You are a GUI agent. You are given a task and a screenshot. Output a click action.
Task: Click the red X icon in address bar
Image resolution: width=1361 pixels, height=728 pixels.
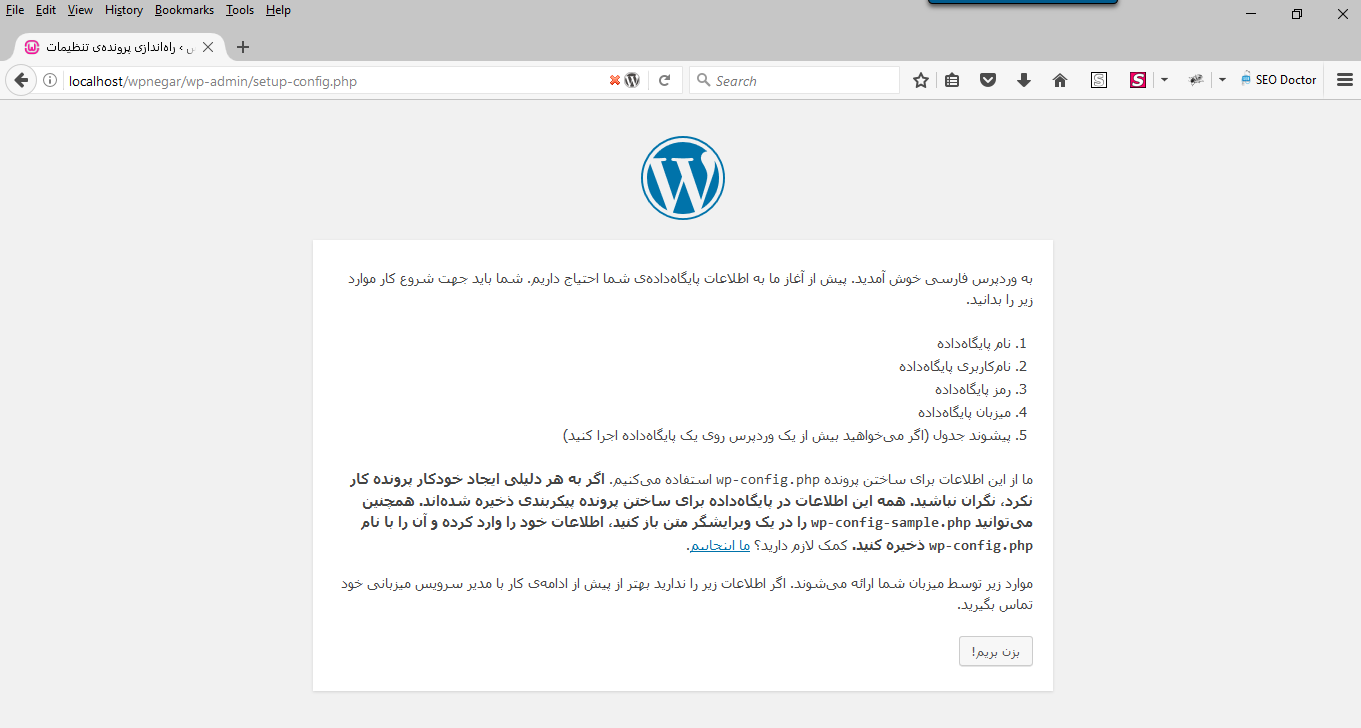pyautogui.click(x=614, y=81)
